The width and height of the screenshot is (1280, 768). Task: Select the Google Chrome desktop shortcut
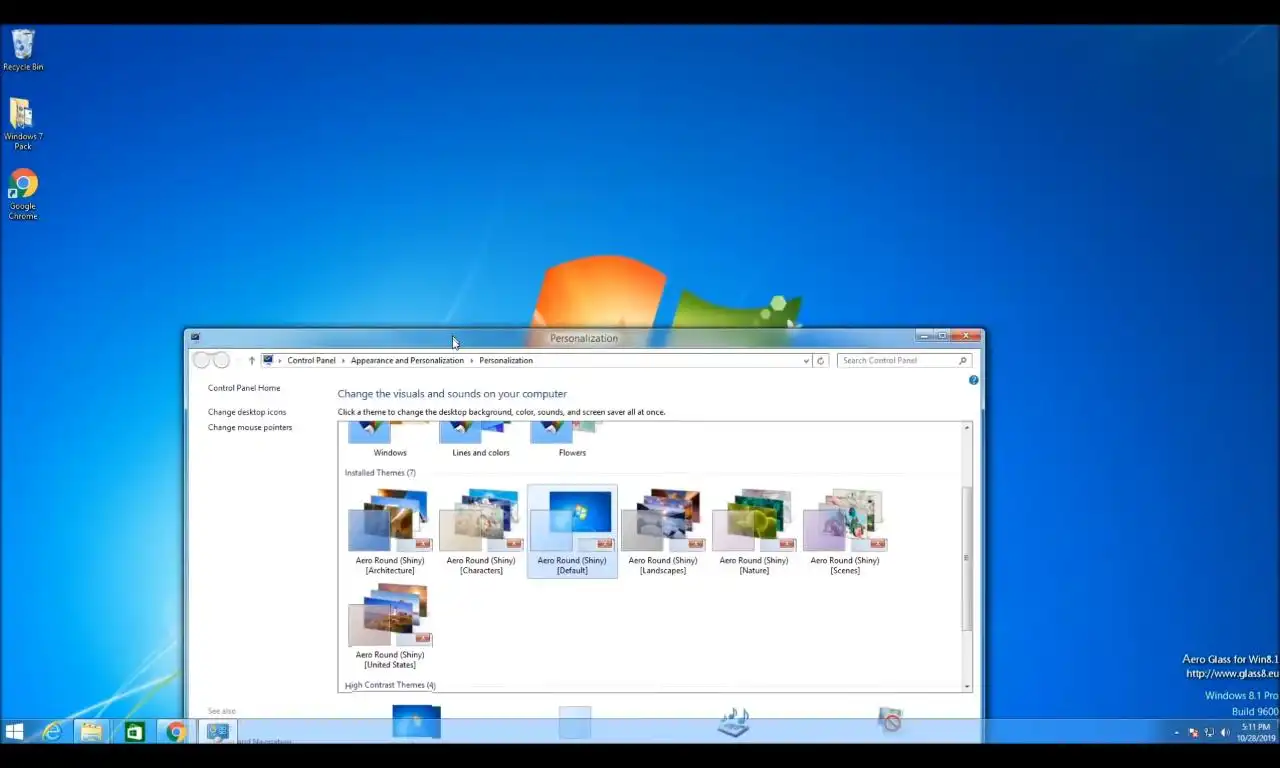23,195
